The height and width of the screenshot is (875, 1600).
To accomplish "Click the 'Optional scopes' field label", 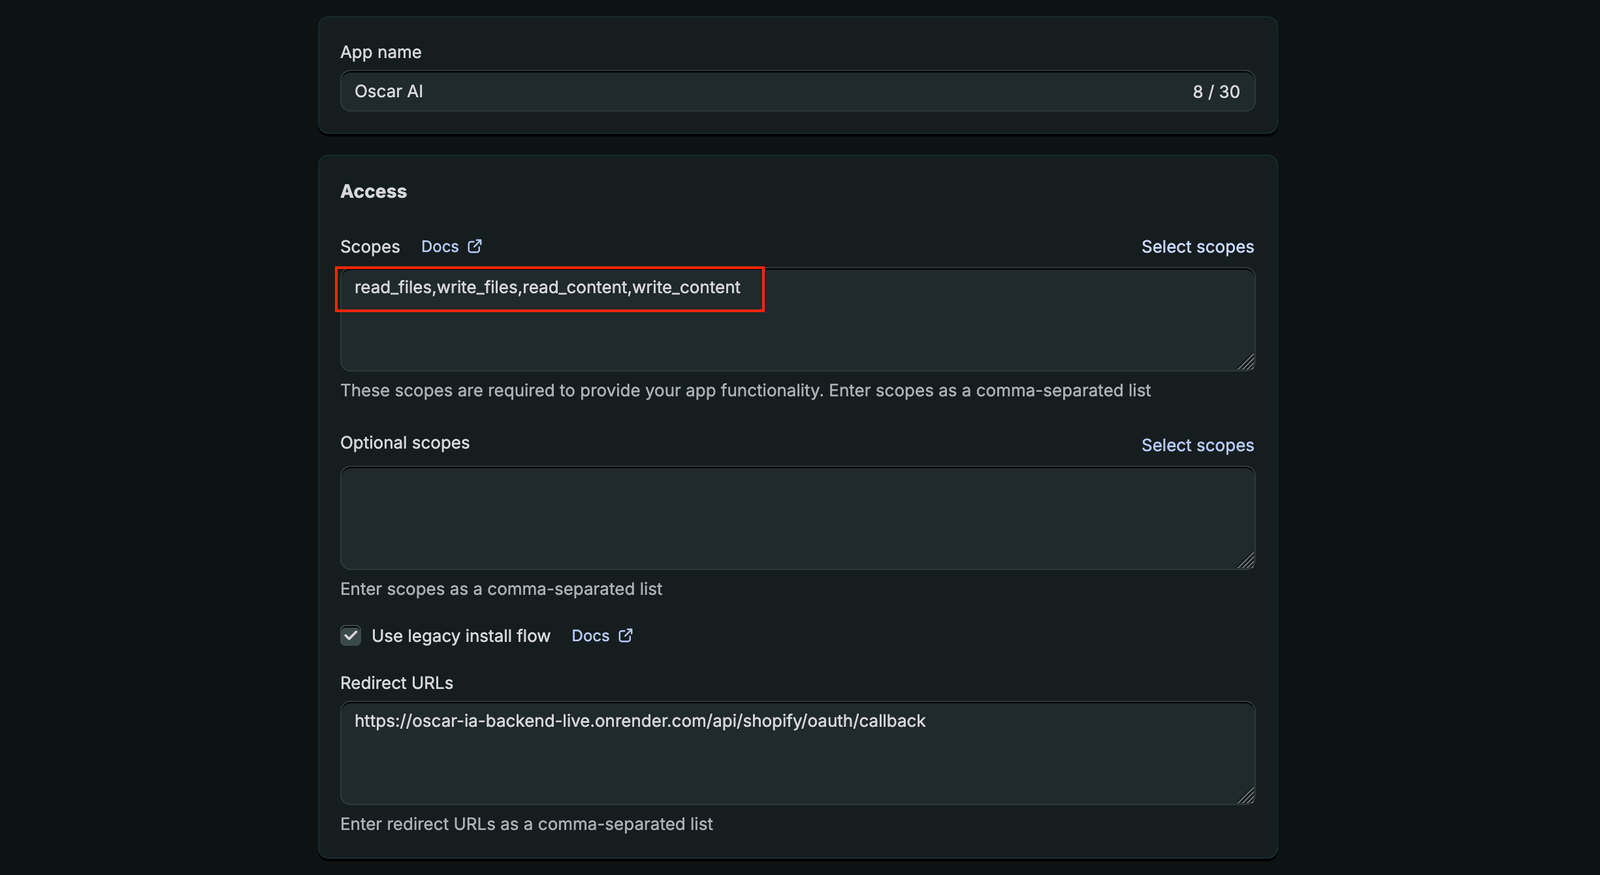I will click(x=404, y=443).
